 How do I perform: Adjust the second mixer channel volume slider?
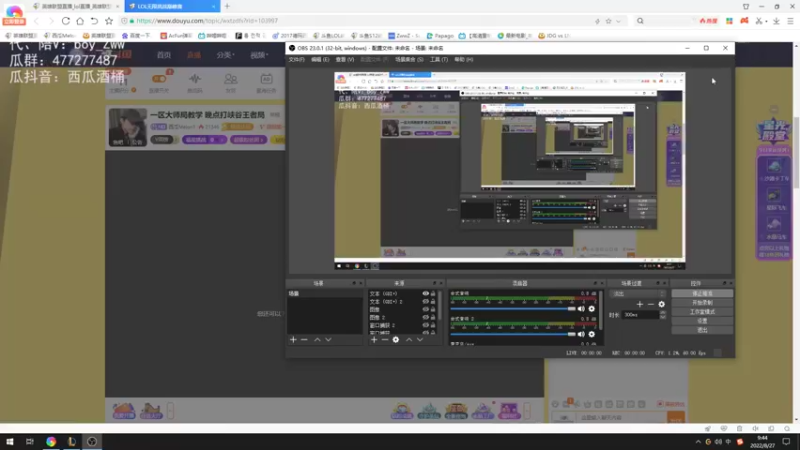click(513, 334)
